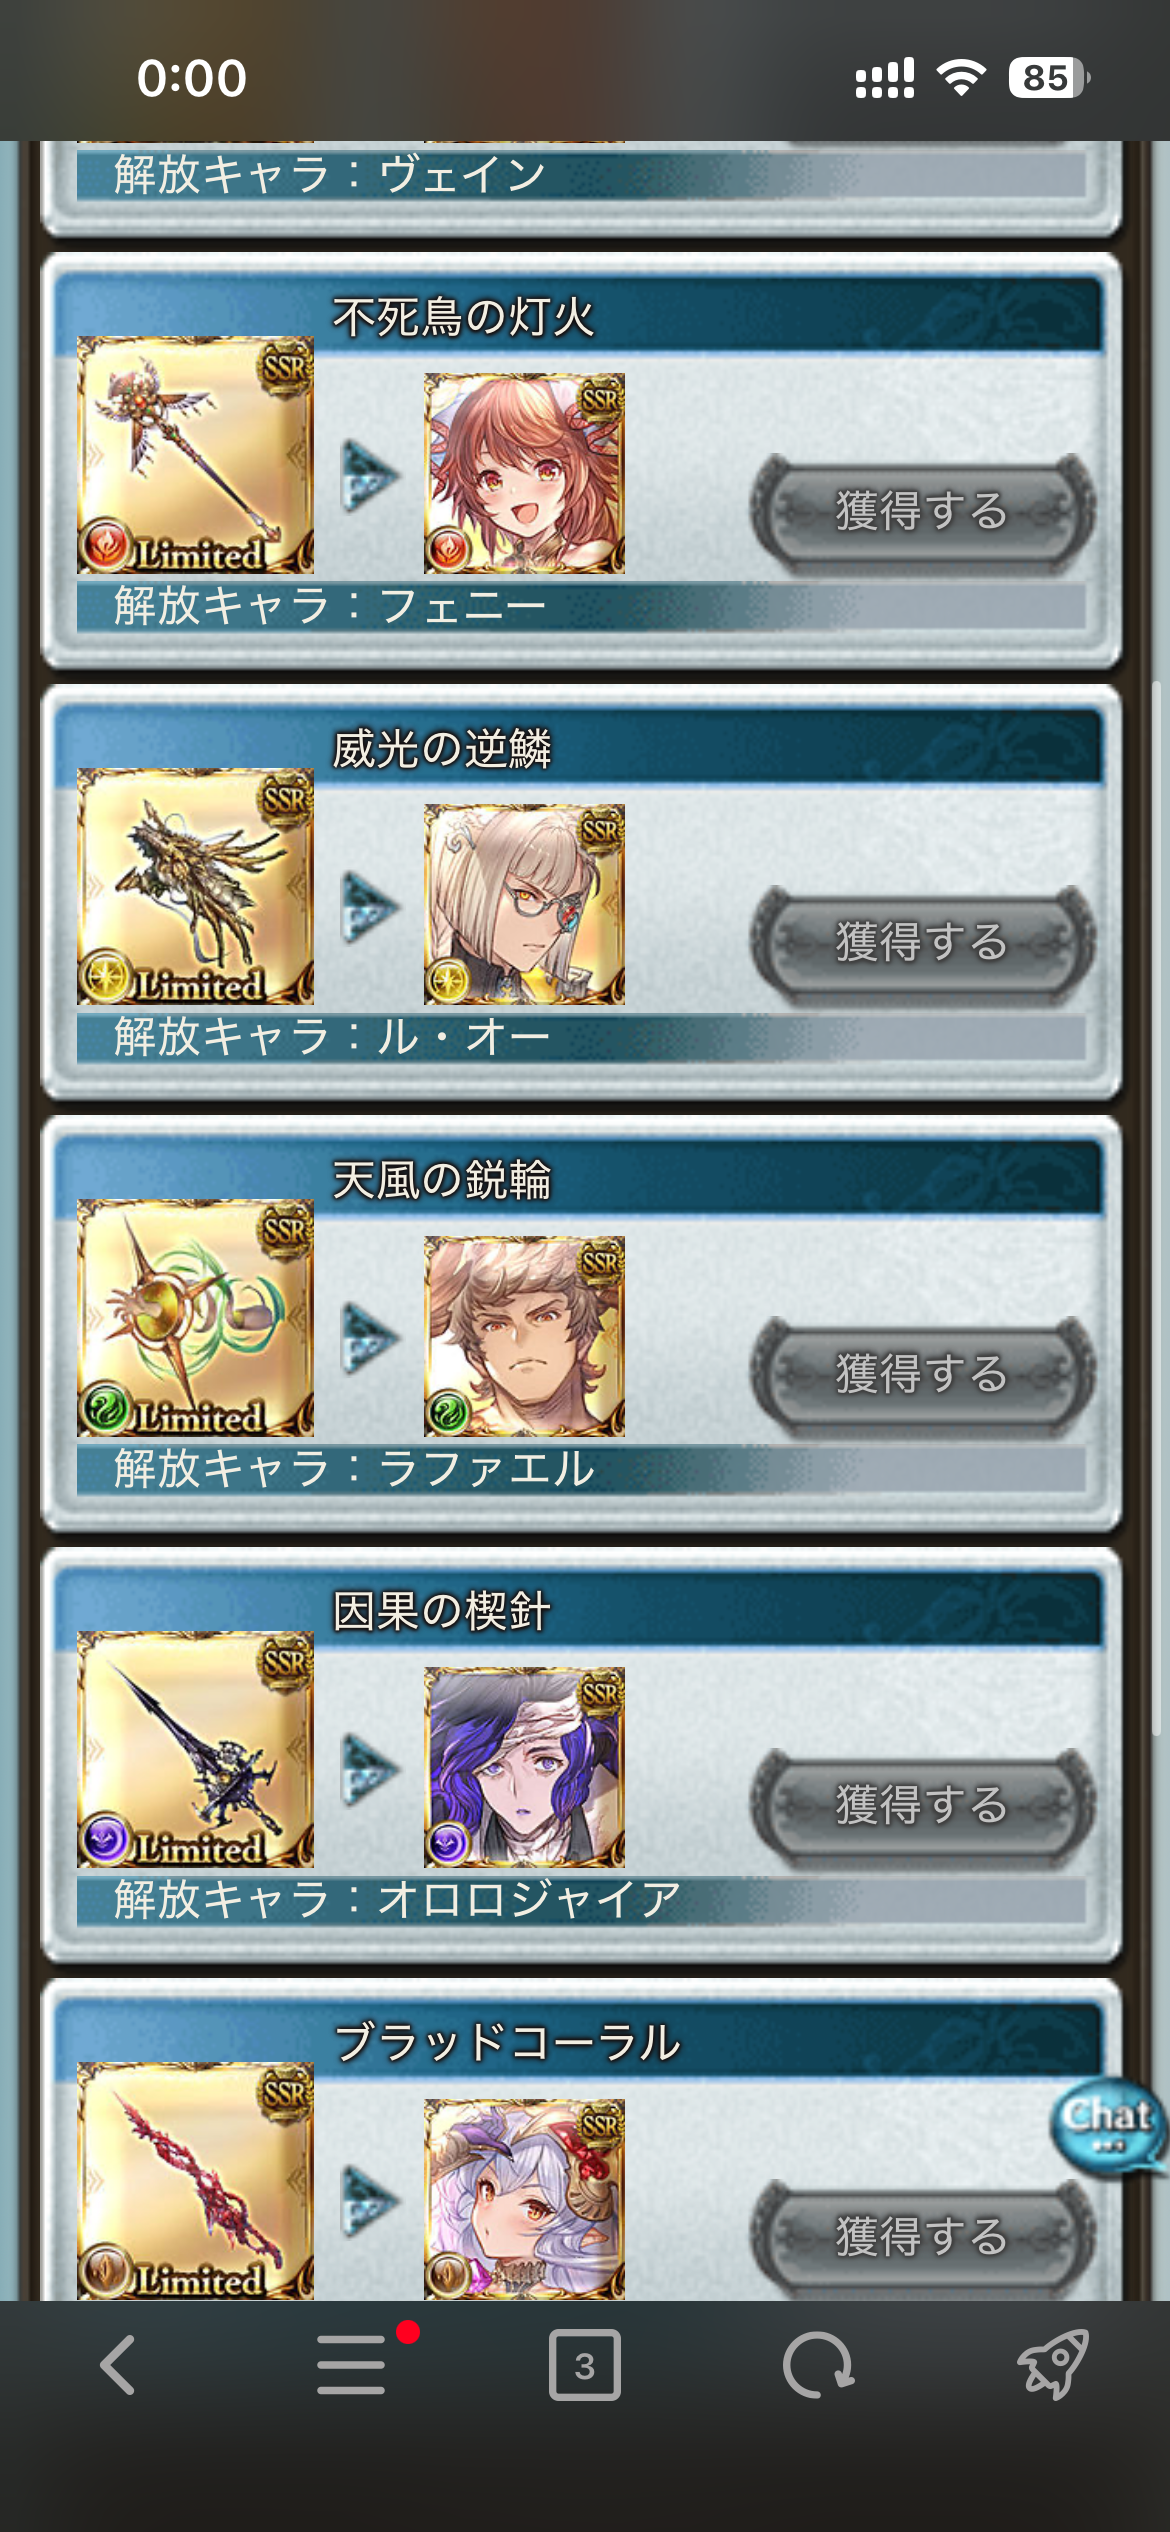Select the 天風の鋭輪 weapon thumbnail

click(x=196, y=1318)
